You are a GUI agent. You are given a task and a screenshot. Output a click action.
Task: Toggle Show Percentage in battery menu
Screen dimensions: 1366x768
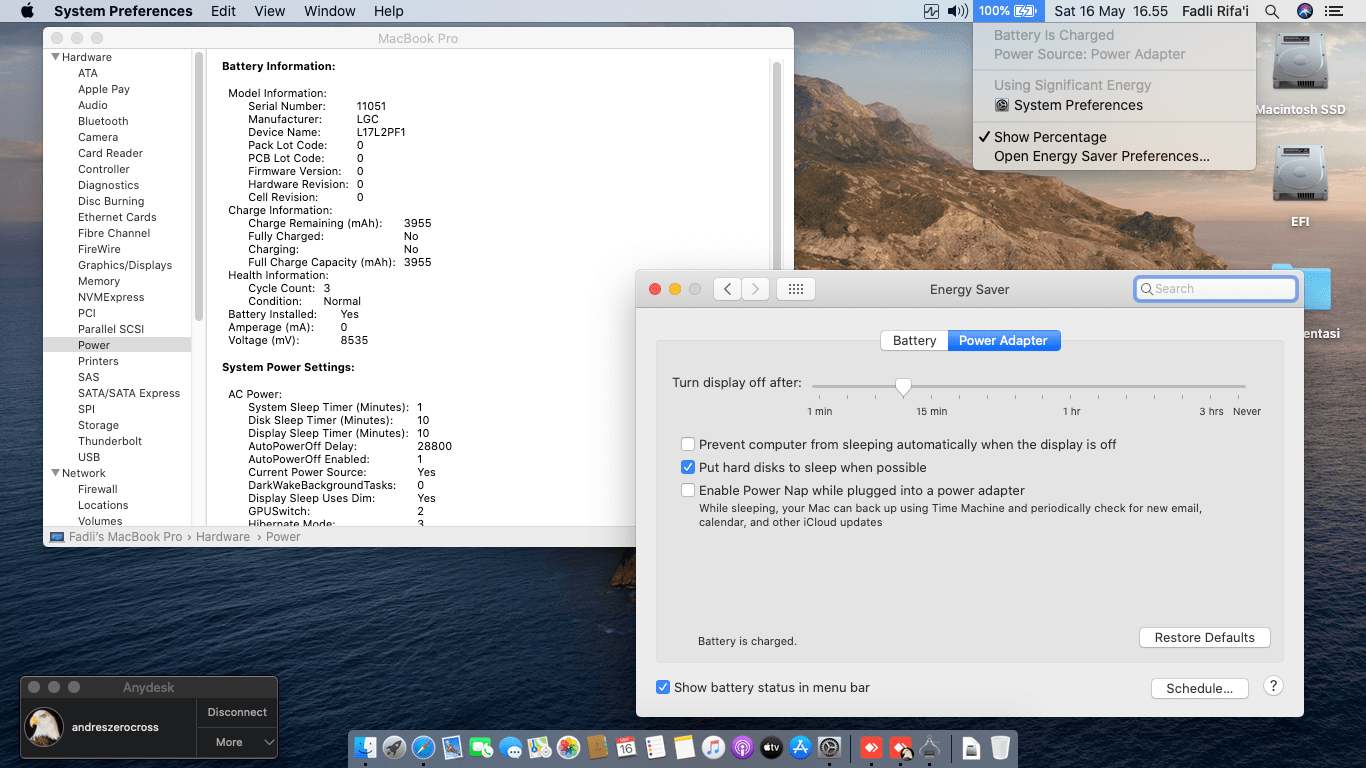pos(1050,137)
